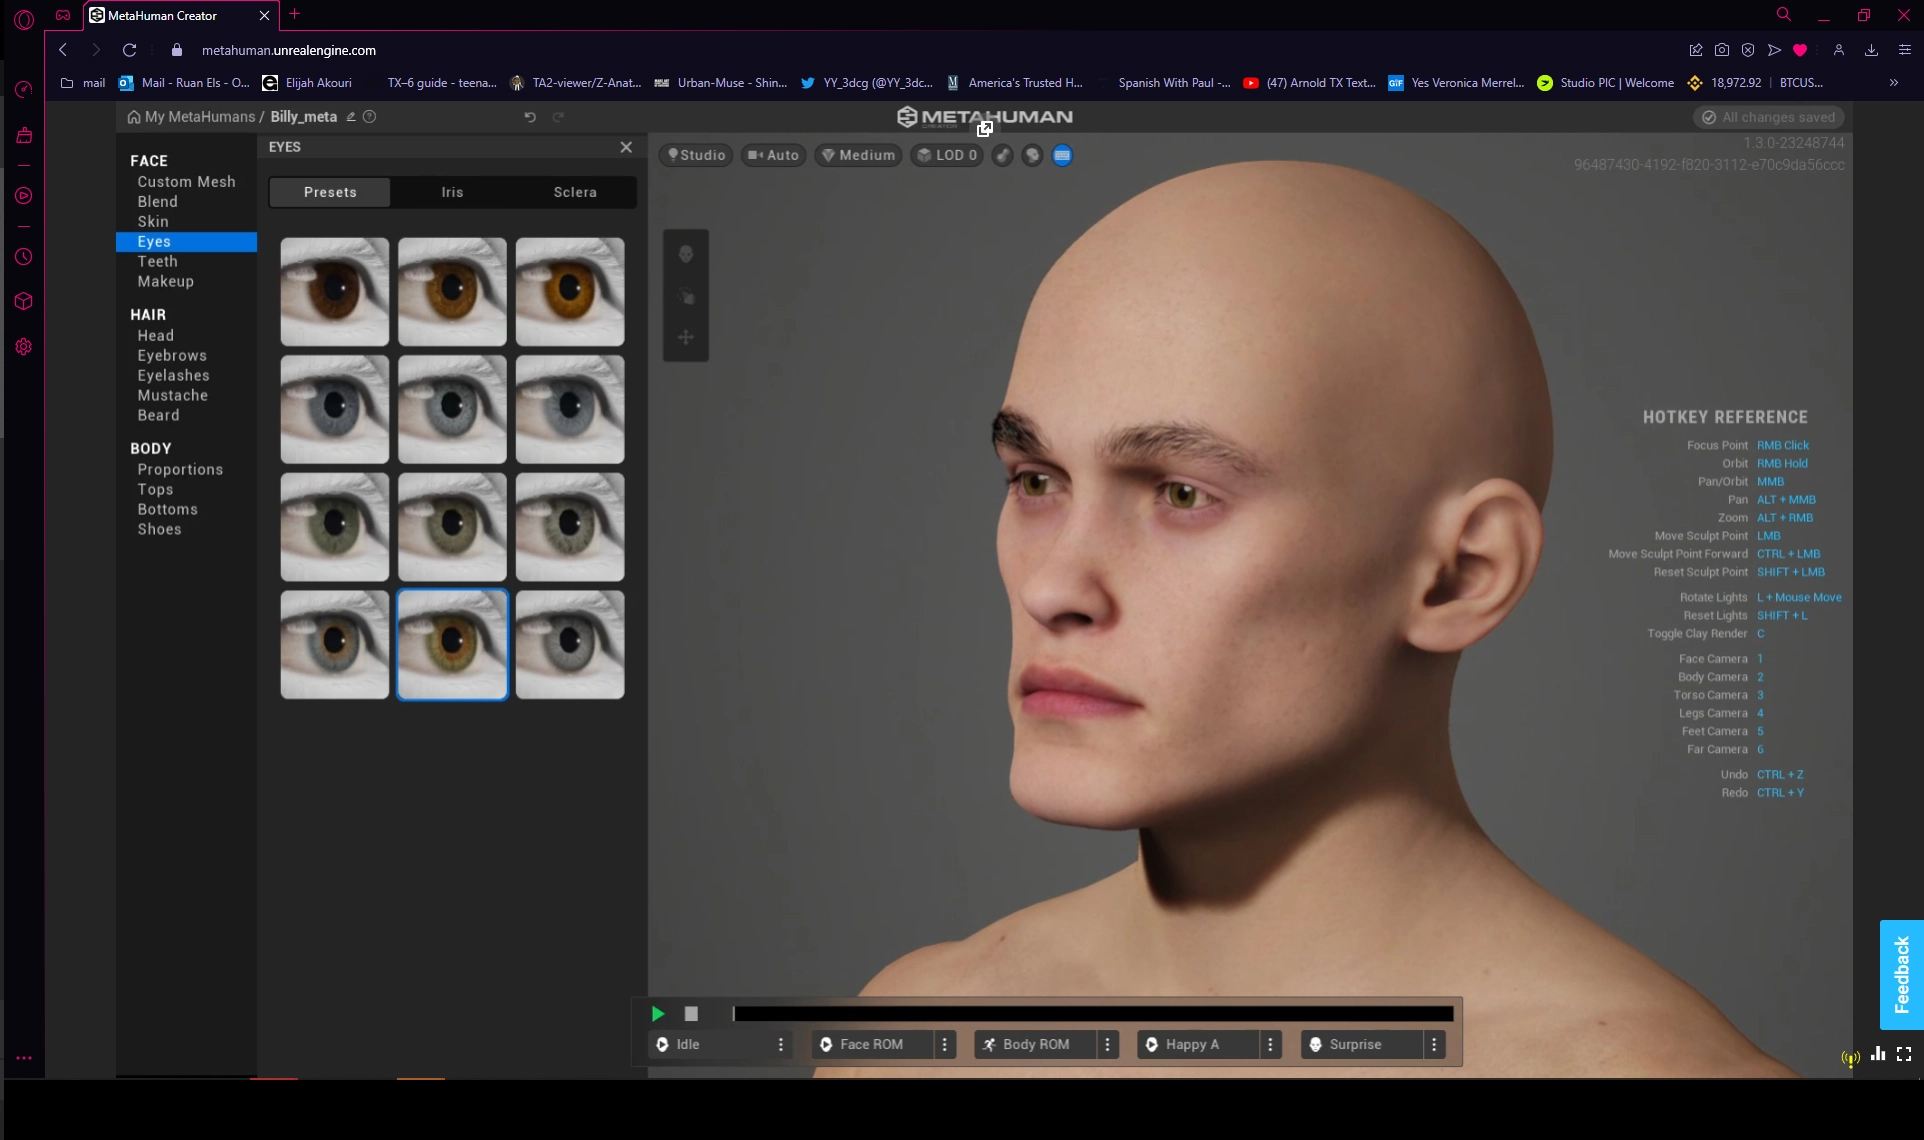This screenshot has height=1140, width=1924.
Task: Close the Eyes panel
Action: pyautogui.click(x=626, y=147)
